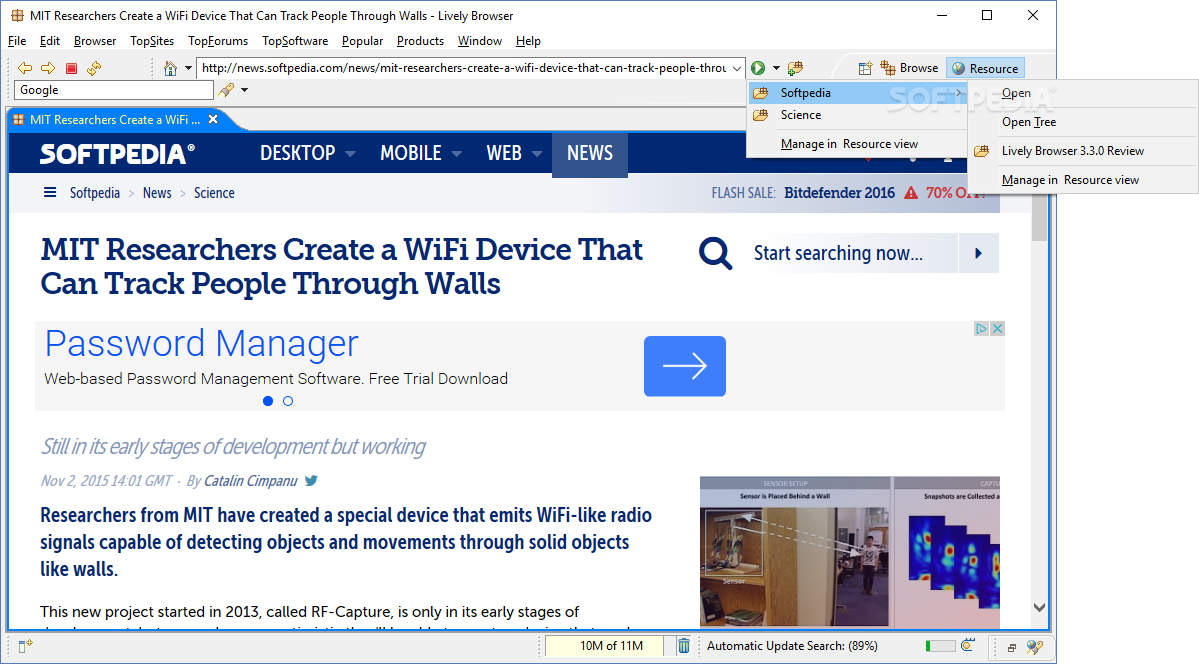Click the Bitdefender 2016 flash sale link
Image resolution: width=1199 pixels, height=664 pixels.
(x=839, y=193)
